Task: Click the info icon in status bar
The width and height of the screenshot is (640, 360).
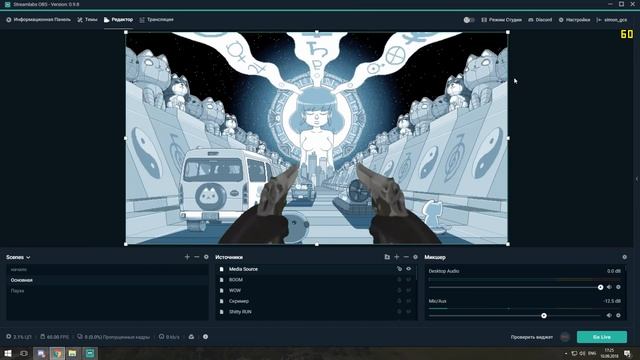Action: point(205,337)
